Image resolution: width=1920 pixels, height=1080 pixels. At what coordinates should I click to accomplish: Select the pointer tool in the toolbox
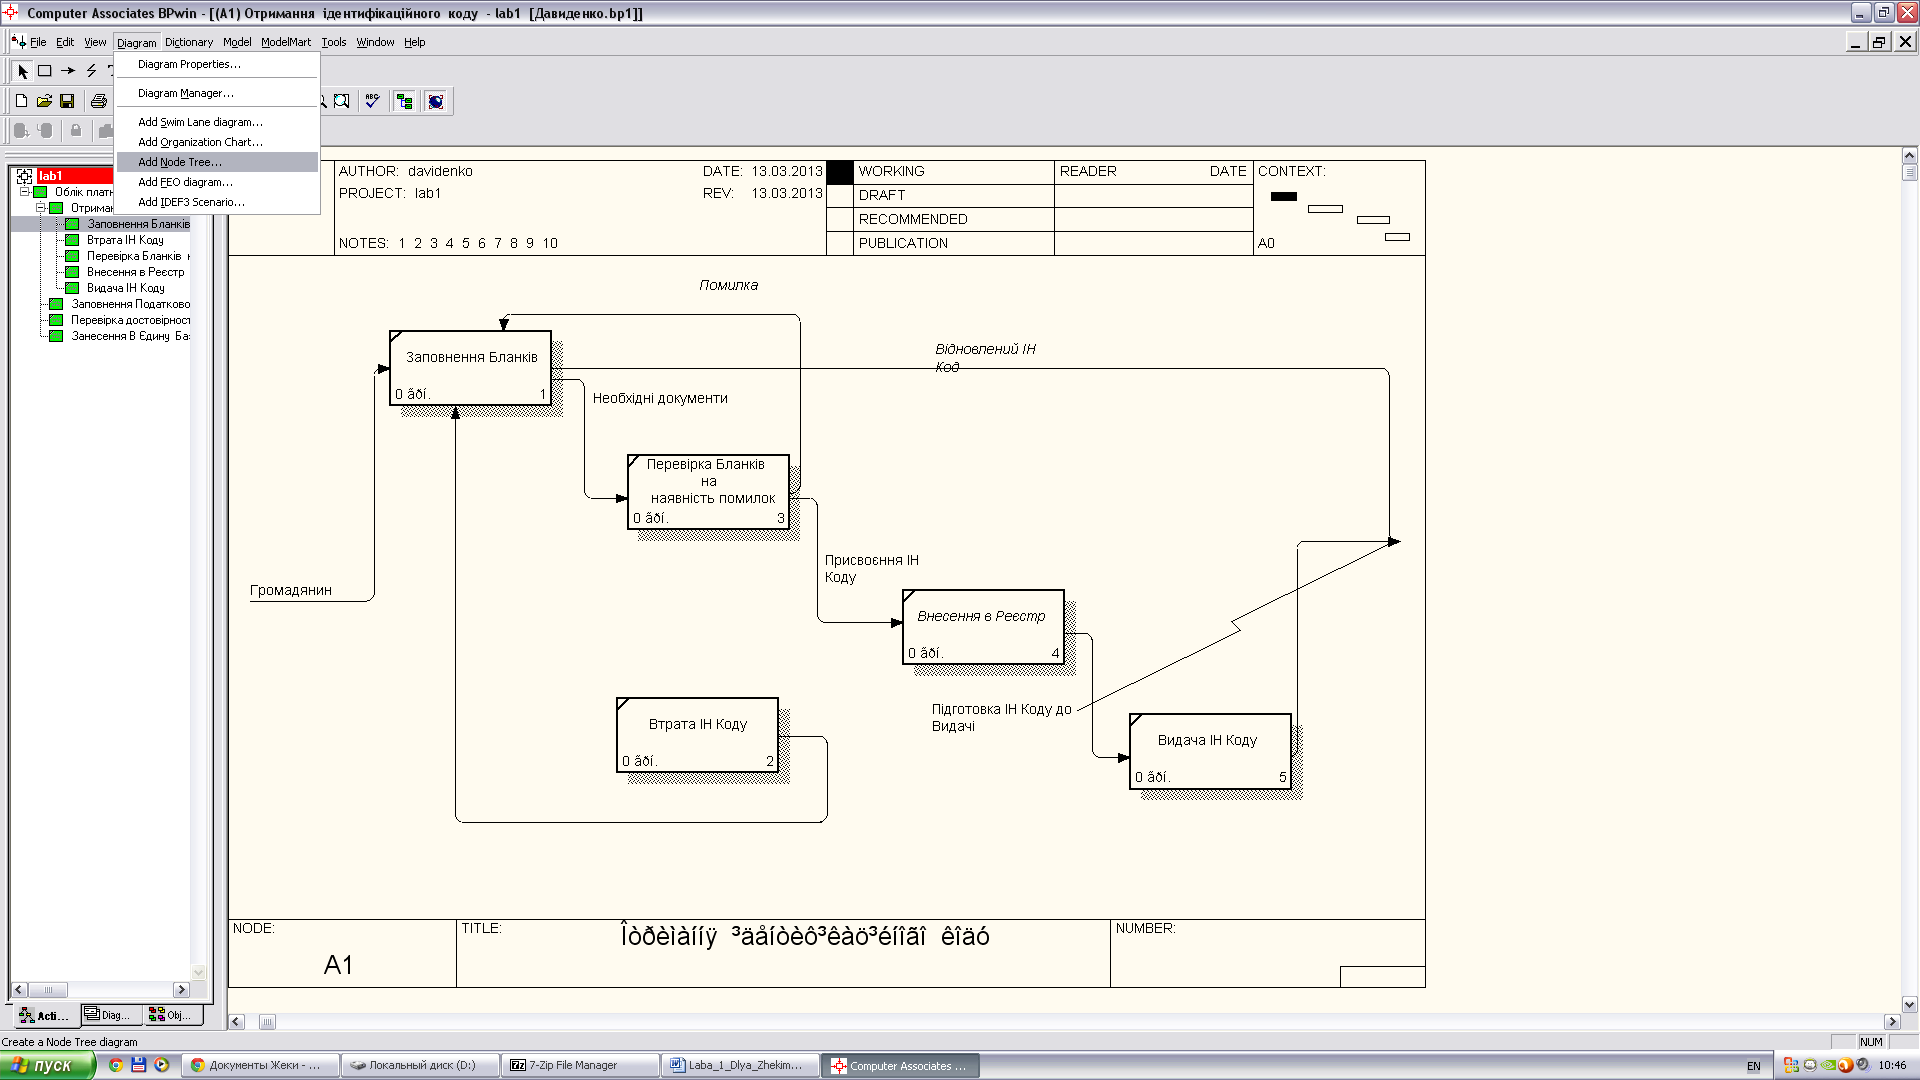click(x=22, y=71)
